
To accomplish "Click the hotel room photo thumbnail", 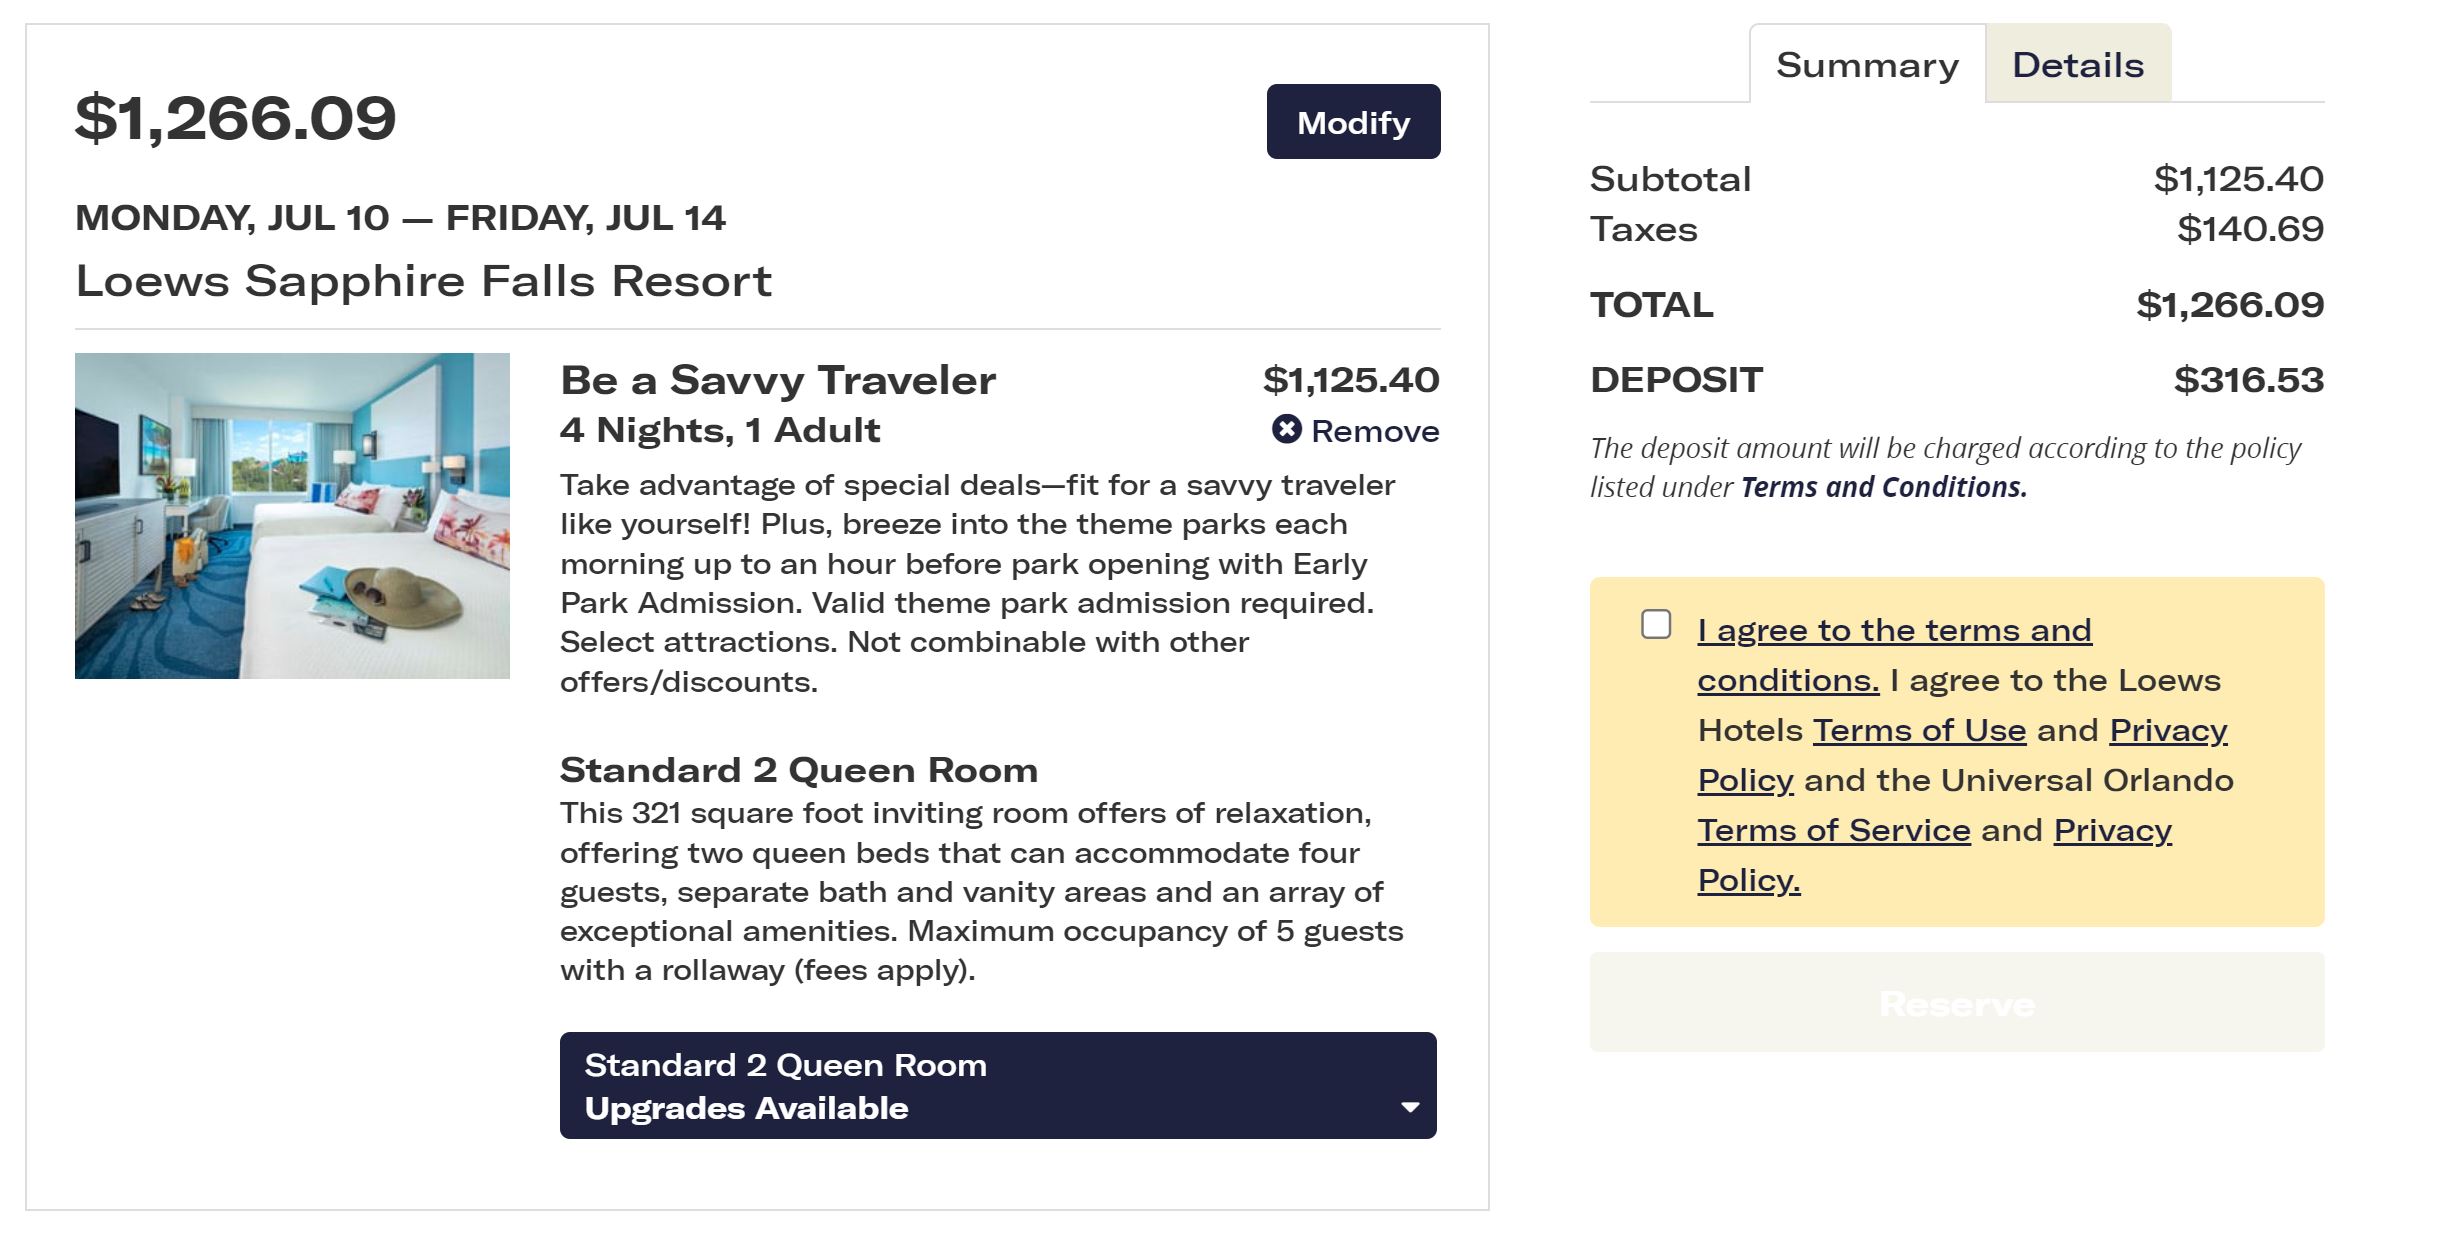I will tap(292, 515).
